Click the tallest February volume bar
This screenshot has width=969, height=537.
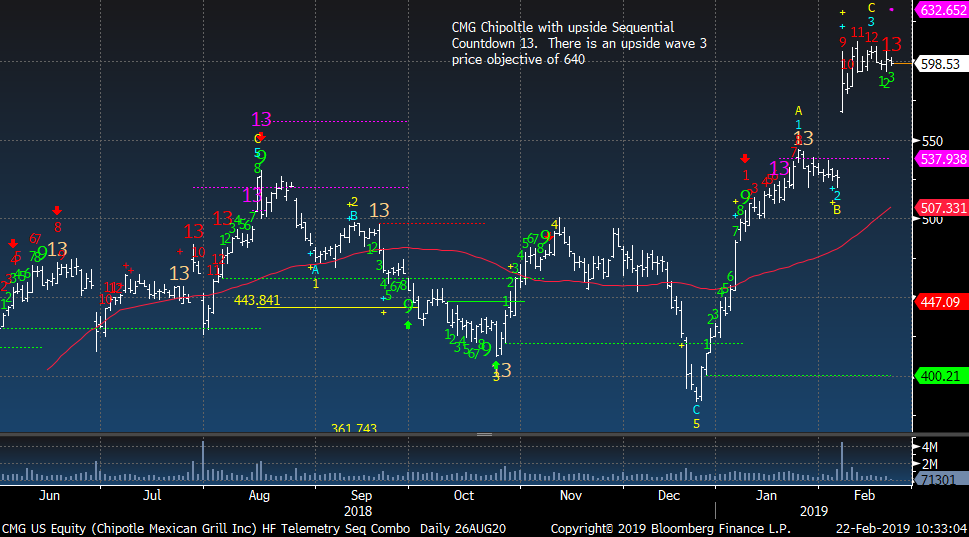tap(842, 461)
